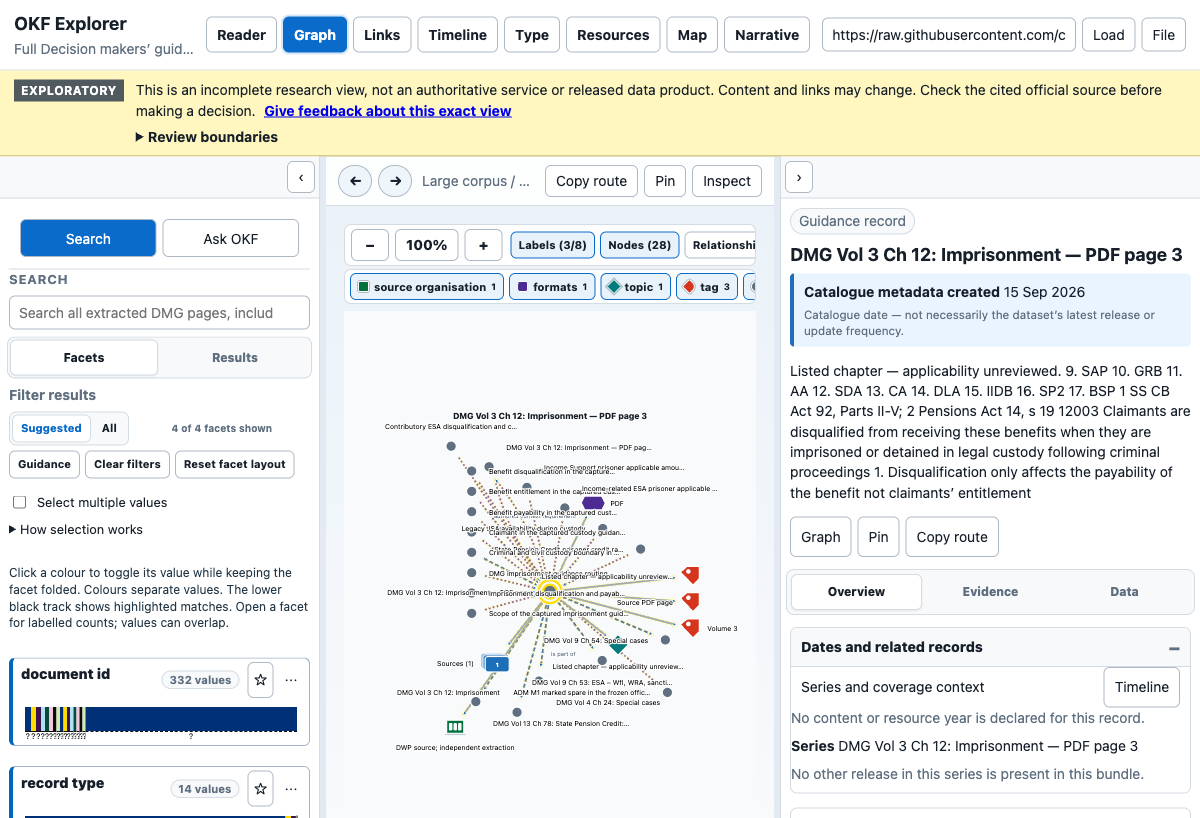This screenshot has height=818, width=1200.
Task: Toggle the source organisation legend chip
Action: [x=427, y=287]
